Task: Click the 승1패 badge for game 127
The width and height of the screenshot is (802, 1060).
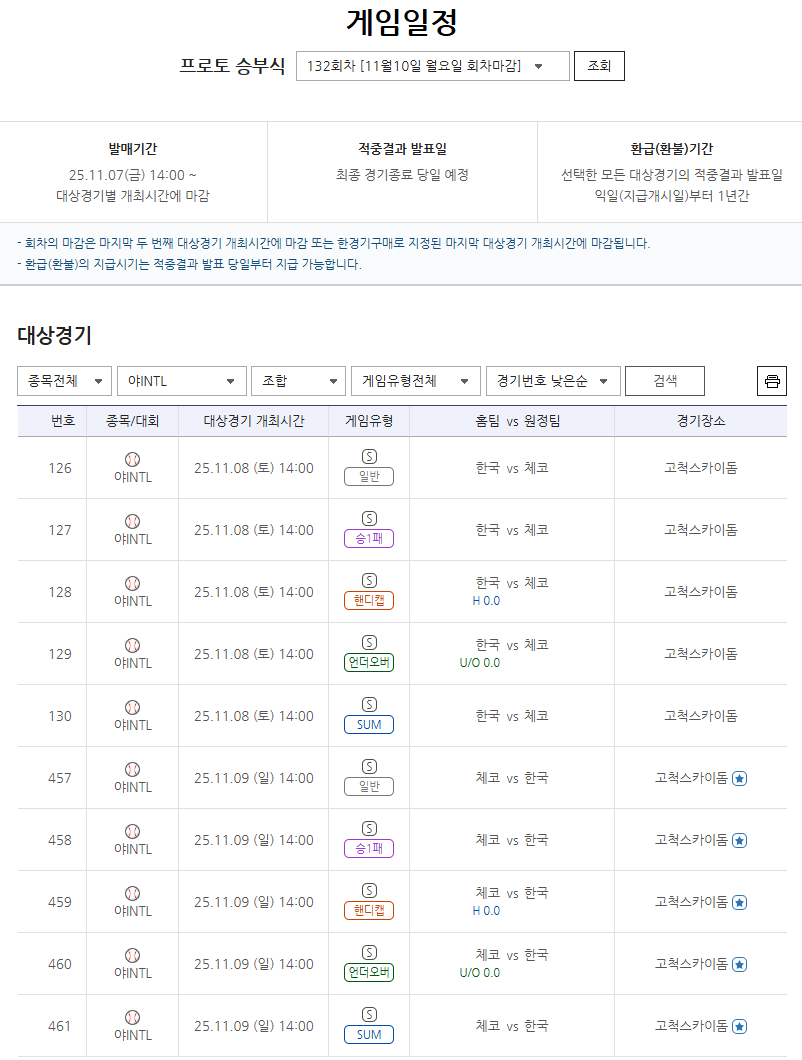Action: pyautogui.click(x=368, y=539)
